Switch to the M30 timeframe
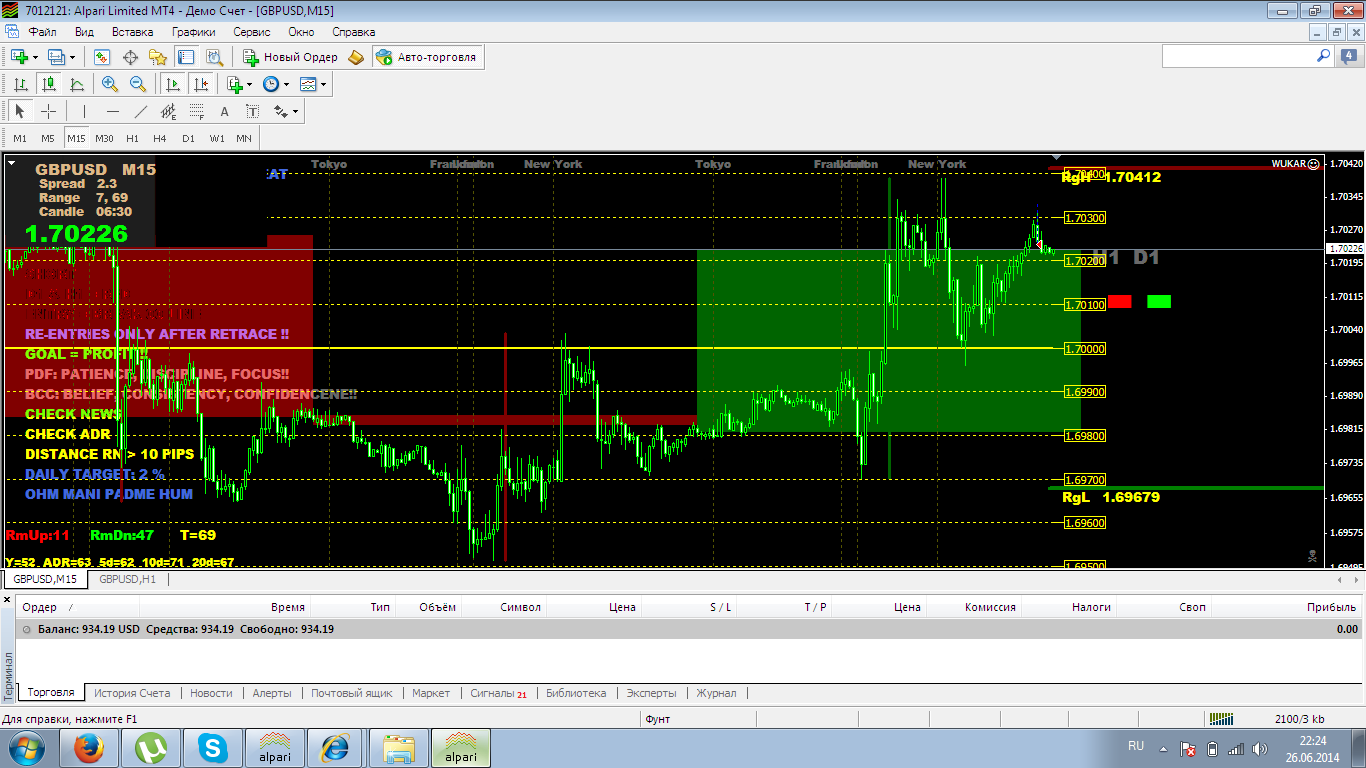This screenshot has width=1366, height=768. [x=104, y=138]
